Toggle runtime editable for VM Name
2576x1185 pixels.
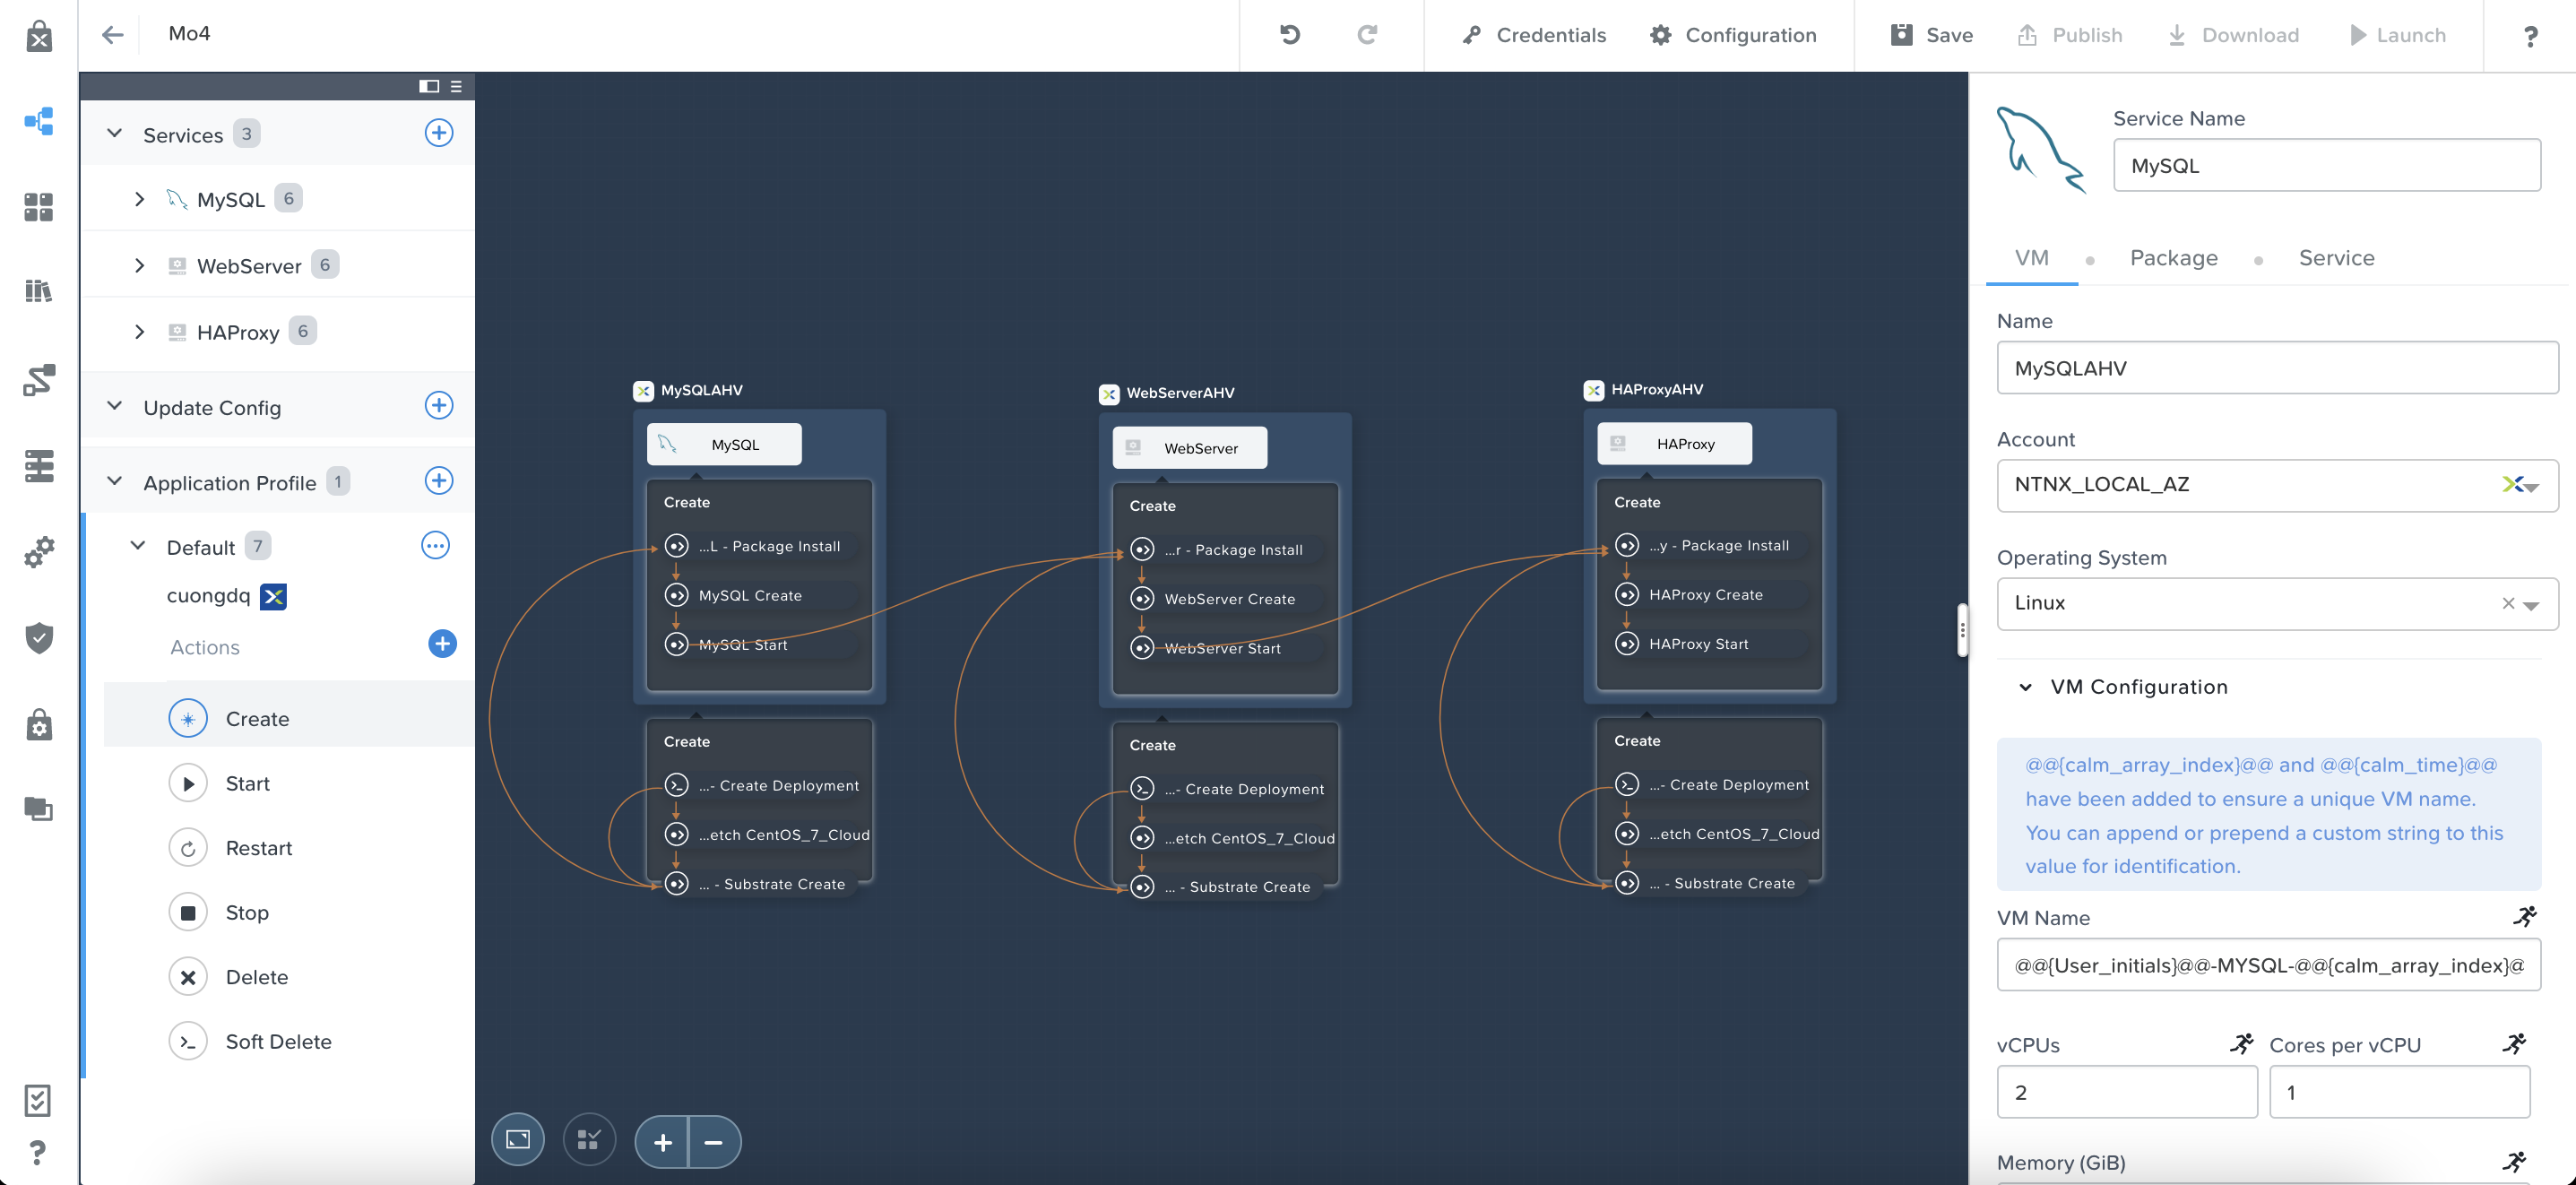pyautogui.click(x=2524, y=917)
